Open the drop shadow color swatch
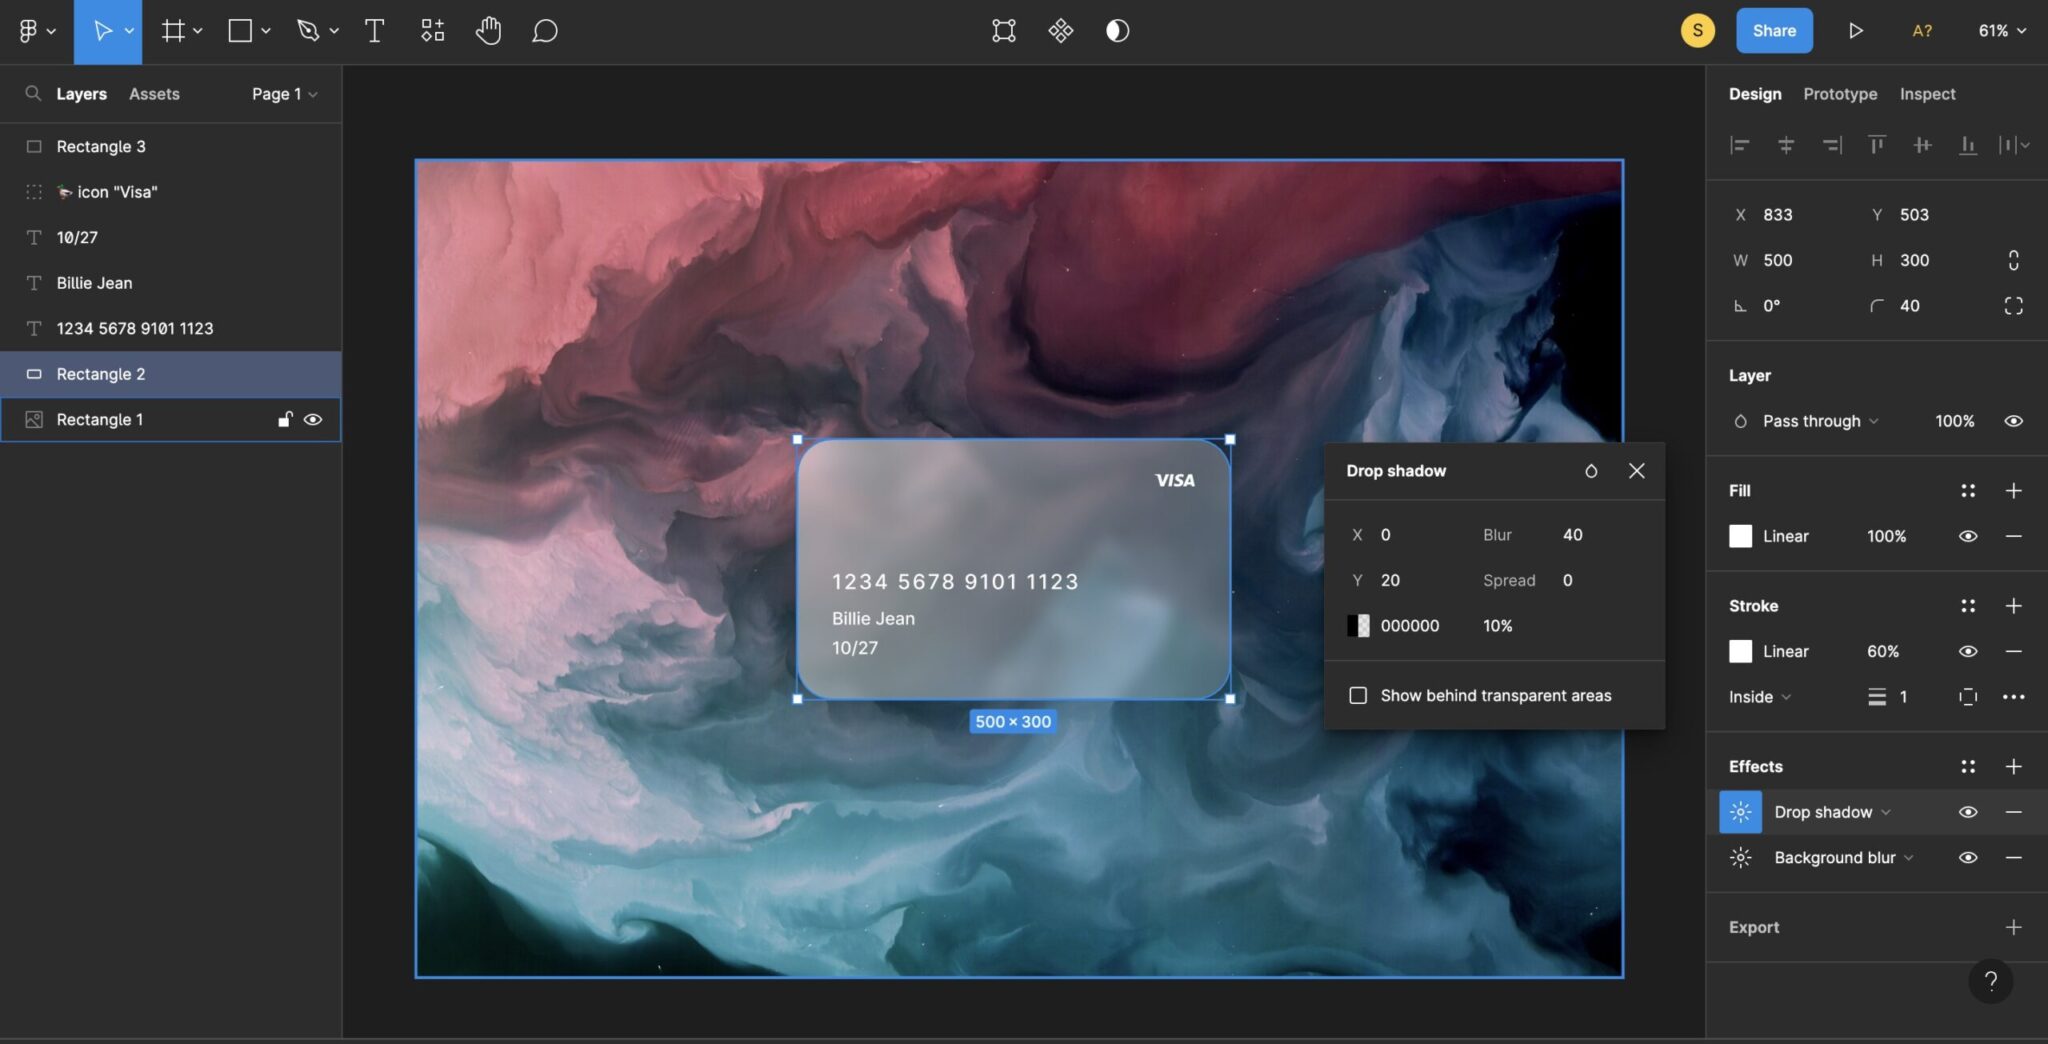Viewport: 2048px width, 1044px height. 1356,625
